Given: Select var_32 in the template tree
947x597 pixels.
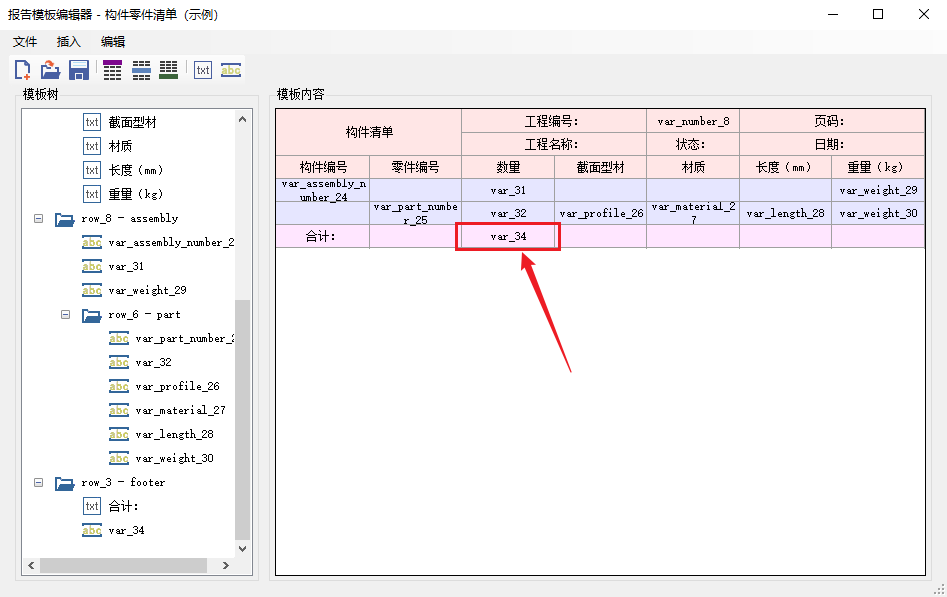Looking at the screenshot, I should click(153, 363).
